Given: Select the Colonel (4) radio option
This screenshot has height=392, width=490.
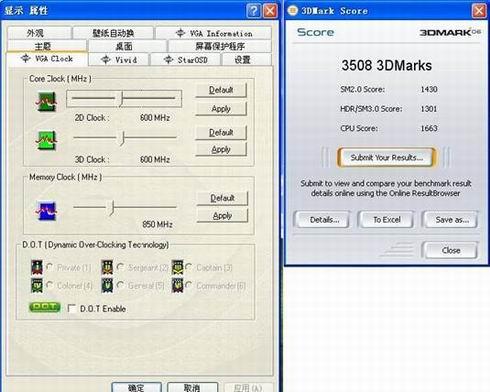Looking at the screenshot, I should 50,285.
